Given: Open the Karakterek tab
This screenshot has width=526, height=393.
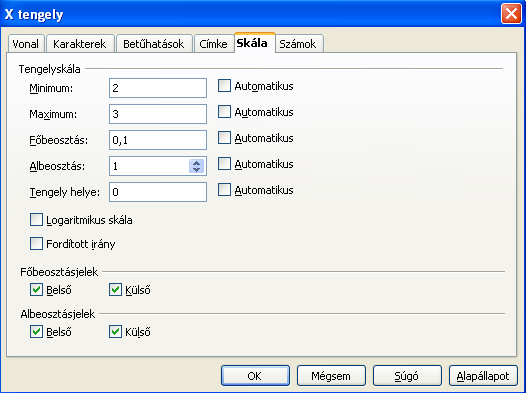Looking at the screenshot, I should coord(80,44).
